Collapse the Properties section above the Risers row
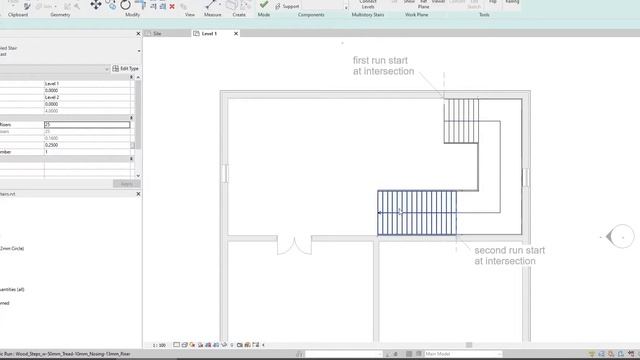640x360 pixels. coord(131,118)
